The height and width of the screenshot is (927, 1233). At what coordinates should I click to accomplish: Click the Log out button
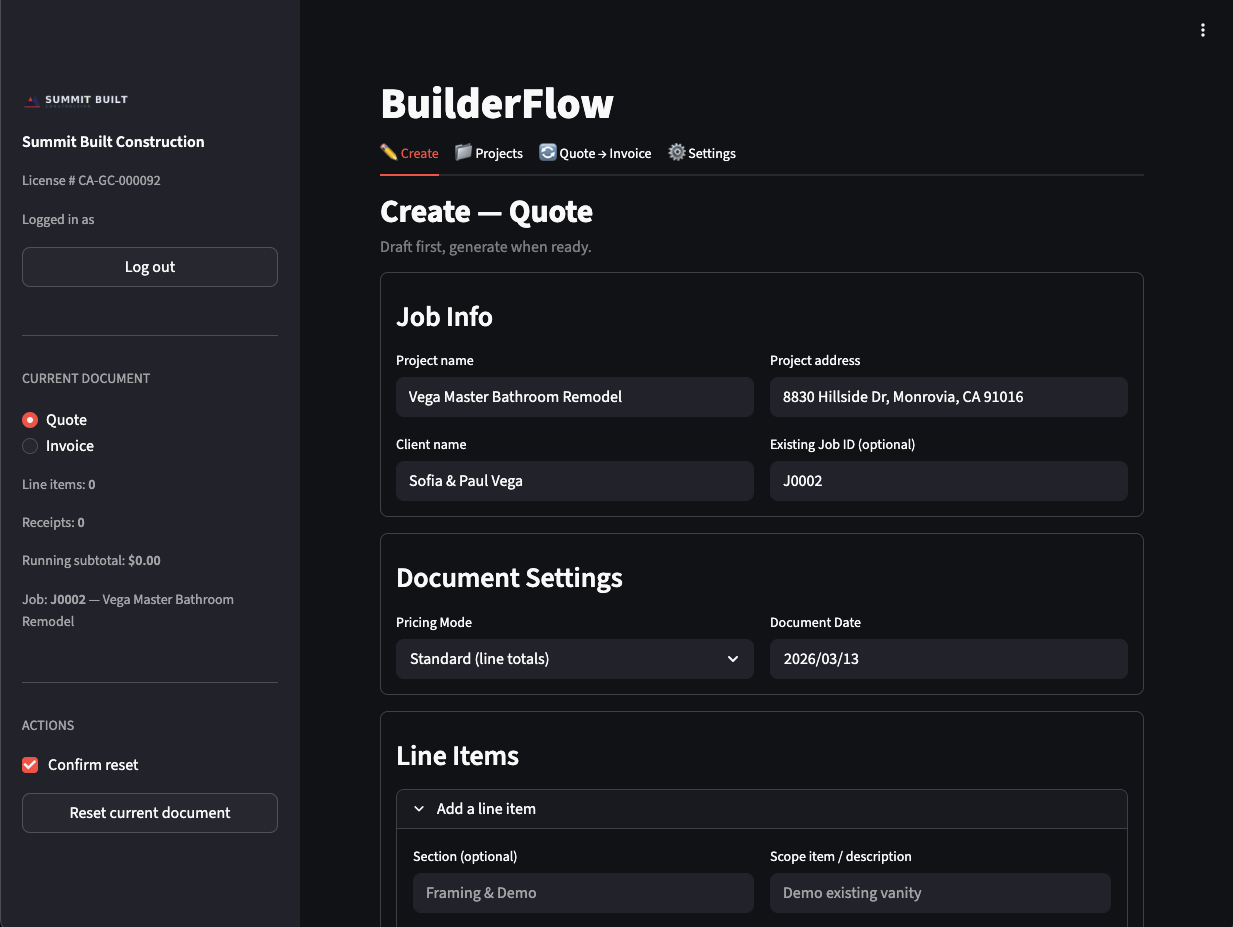pyautogui.click(x=149, y=266)
